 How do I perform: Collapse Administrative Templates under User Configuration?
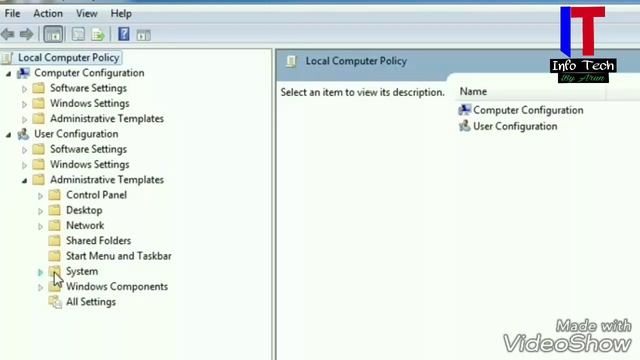tap(24, 180)
